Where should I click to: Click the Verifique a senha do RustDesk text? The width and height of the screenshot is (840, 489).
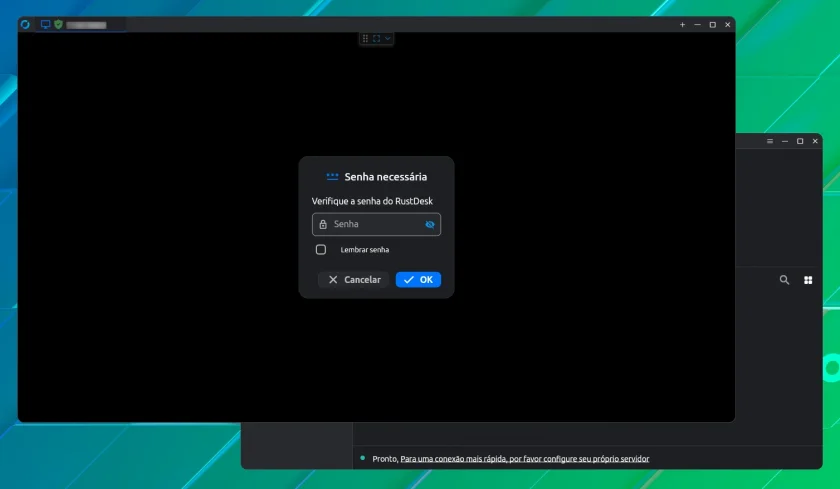pyautogui.click(x=372, y=201)
